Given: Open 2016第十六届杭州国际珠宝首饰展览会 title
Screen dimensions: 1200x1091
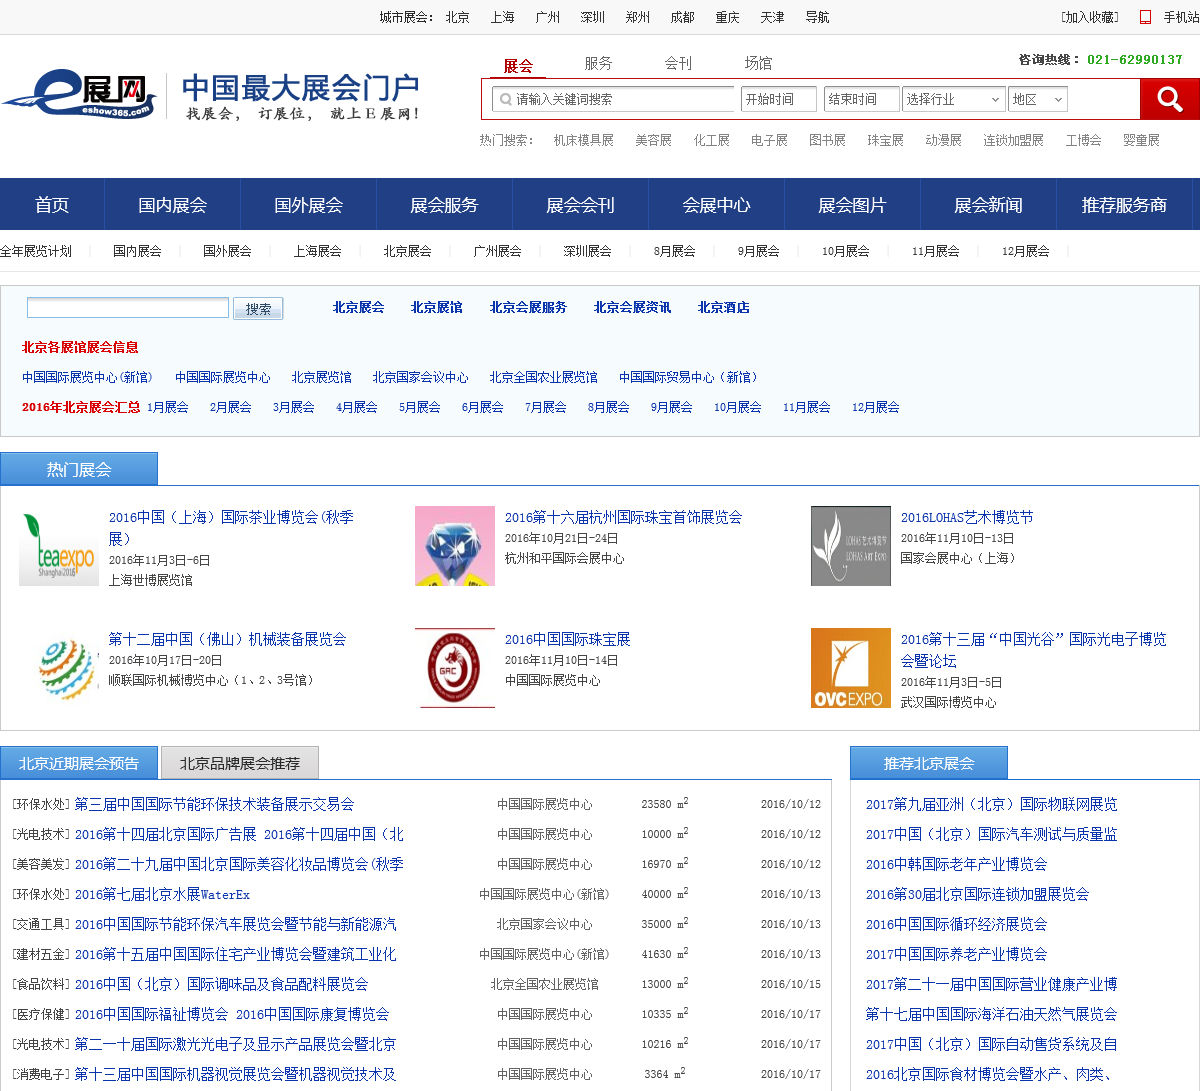Looking at the screenshot, I should point(624,517).
